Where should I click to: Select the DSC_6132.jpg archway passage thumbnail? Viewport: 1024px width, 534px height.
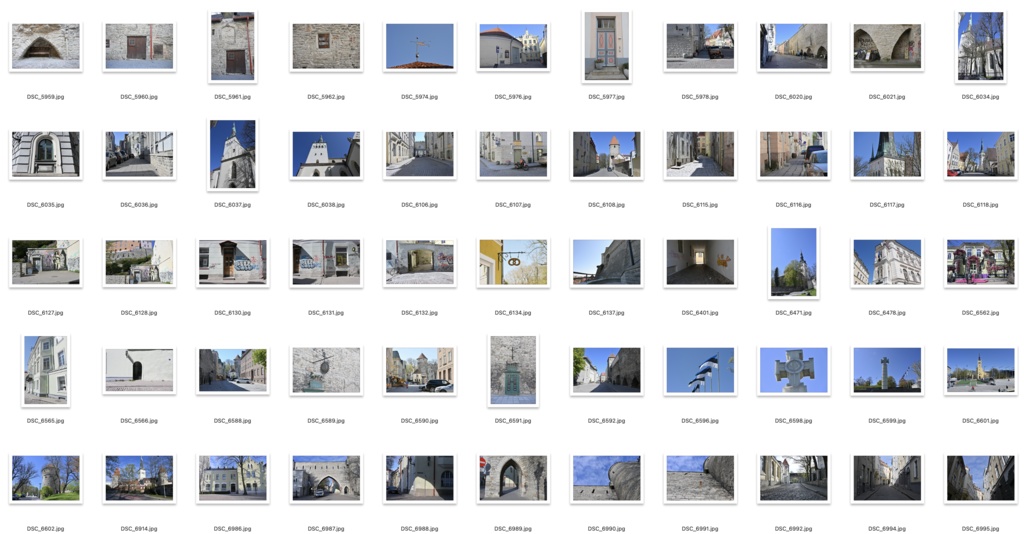coord(419,262)
